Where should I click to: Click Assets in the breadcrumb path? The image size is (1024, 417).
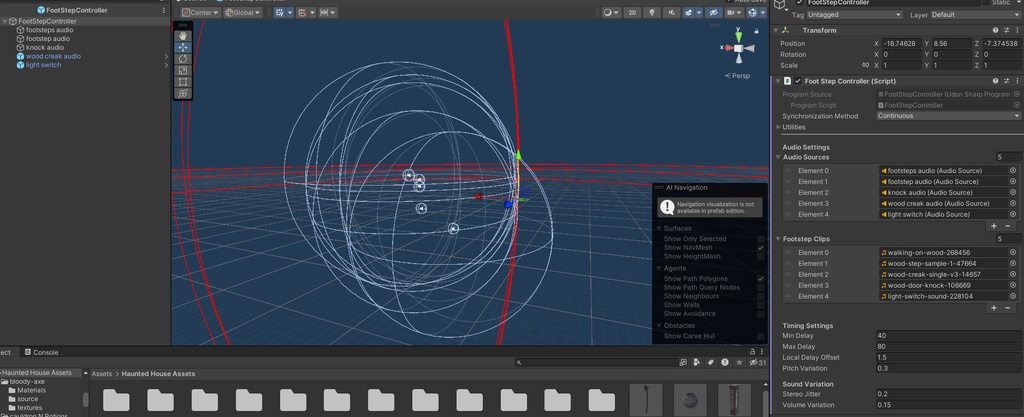pyautogui.click(x=102, y=374)
